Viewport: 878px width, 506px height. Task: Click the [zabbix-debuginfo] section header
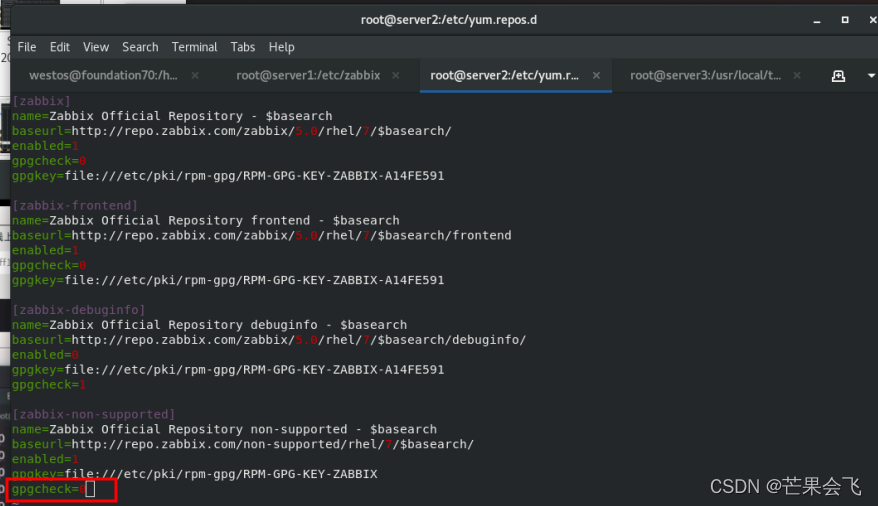point(79,310)
